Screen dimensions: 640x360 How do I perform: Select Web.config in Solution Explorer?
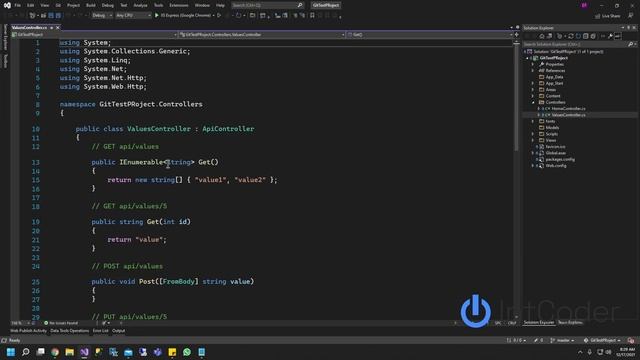(x=556, y=166)
